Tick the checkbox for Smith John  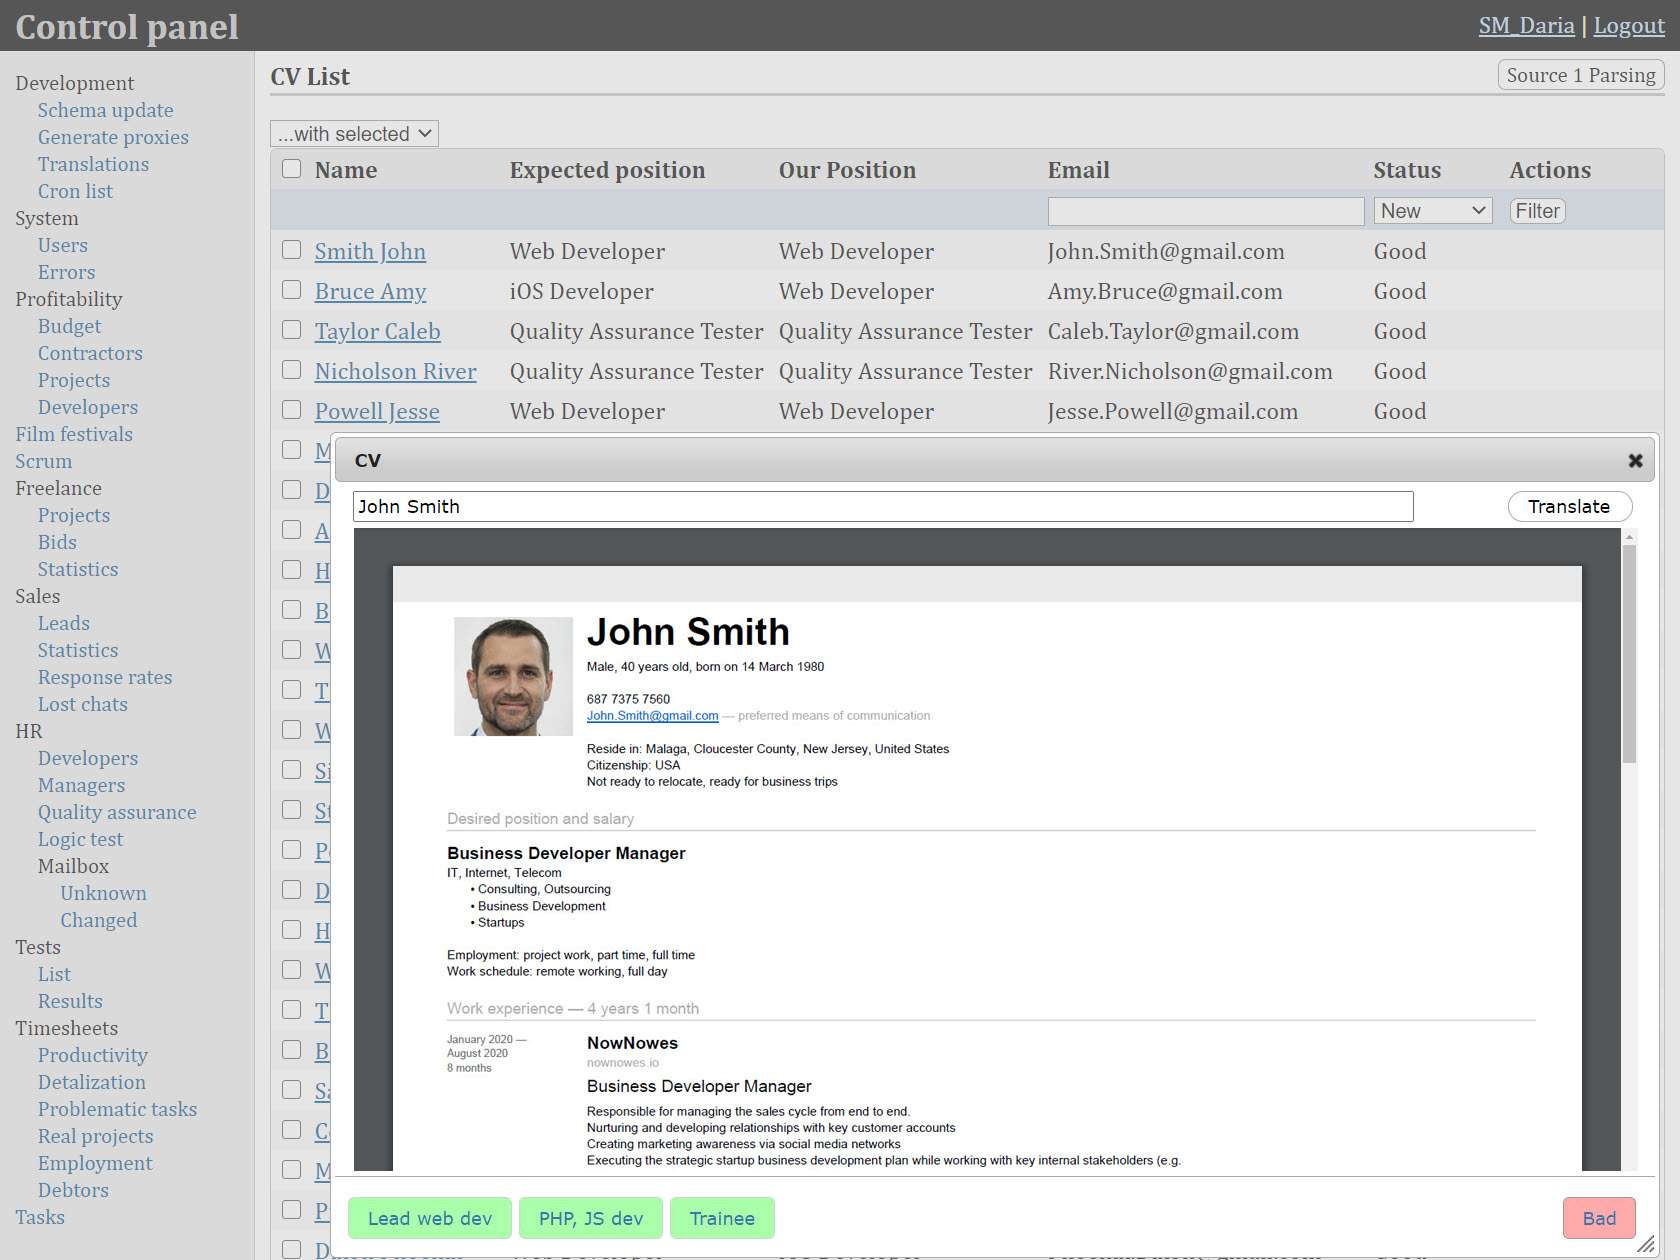tap(291, 250)
